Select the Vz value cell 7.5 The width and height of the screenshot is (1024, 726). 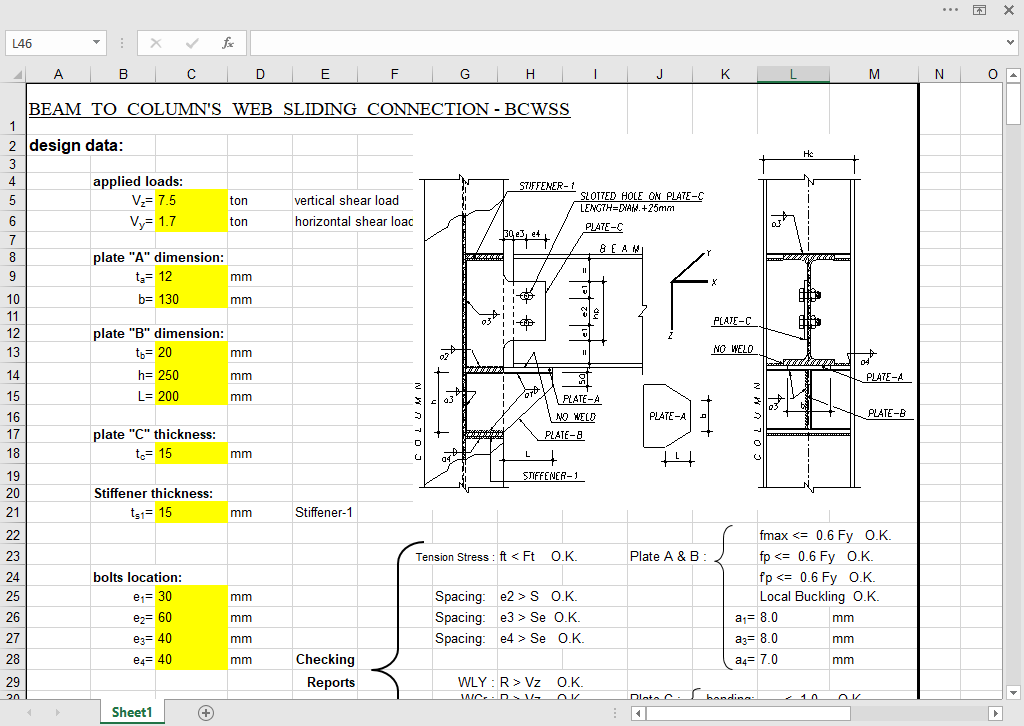tap(191, 200)
